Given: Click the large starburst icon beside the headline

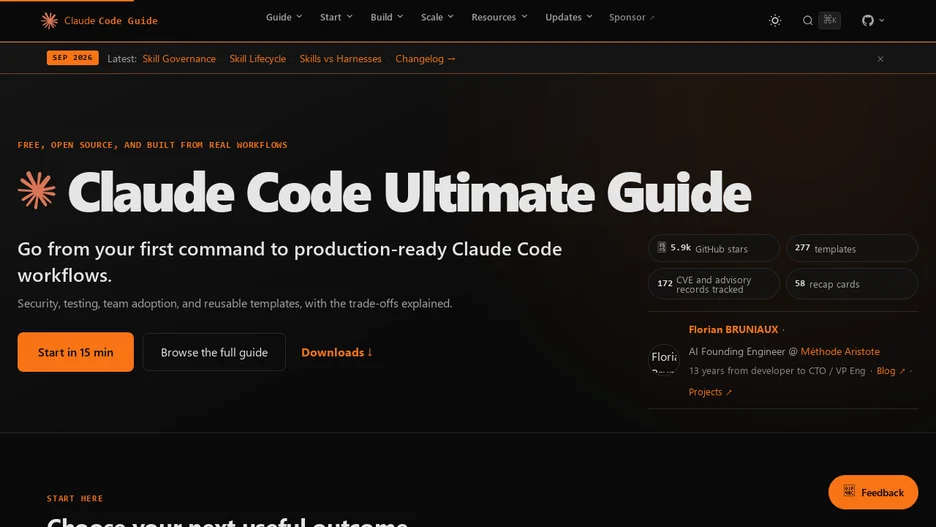Looking at the screenshot, I should click(x=36, y=190).
